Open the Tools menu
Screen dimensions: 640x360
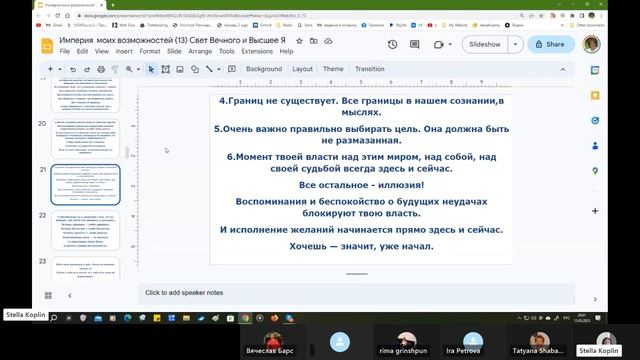[x=227, y=51]
